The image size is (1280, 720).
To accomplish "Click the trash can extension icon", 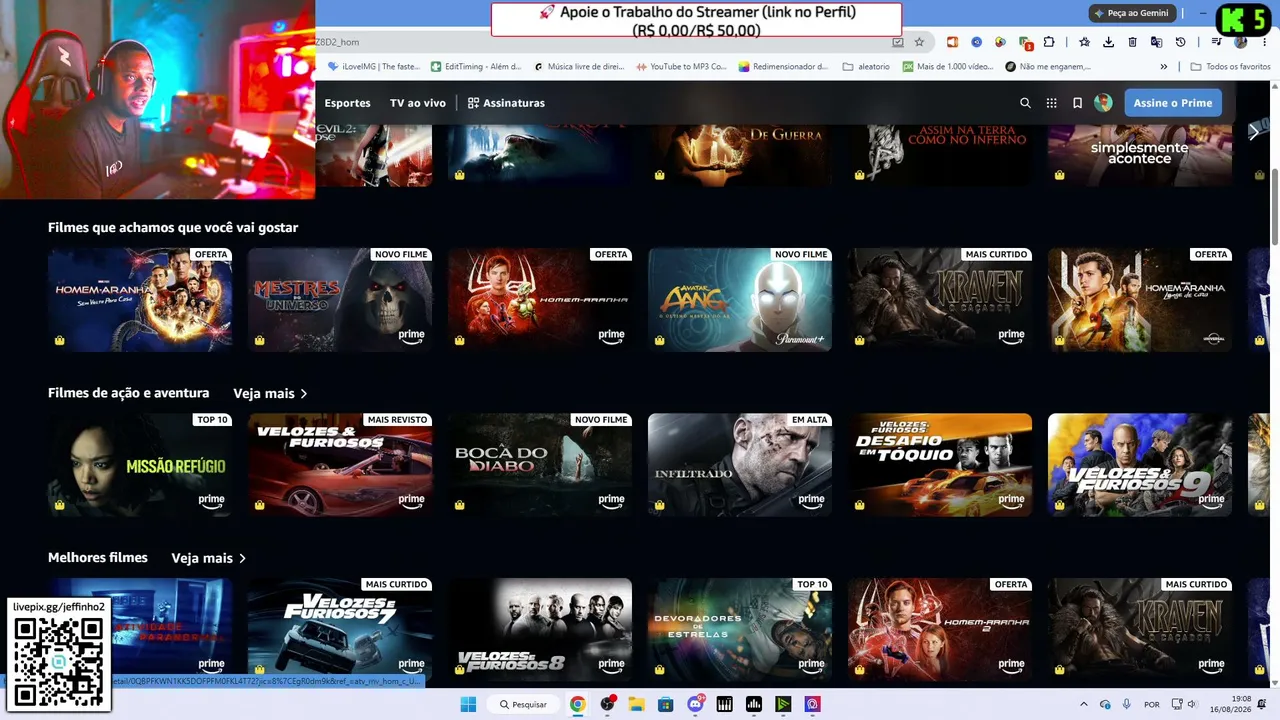I will click(x=1132, y=42).
